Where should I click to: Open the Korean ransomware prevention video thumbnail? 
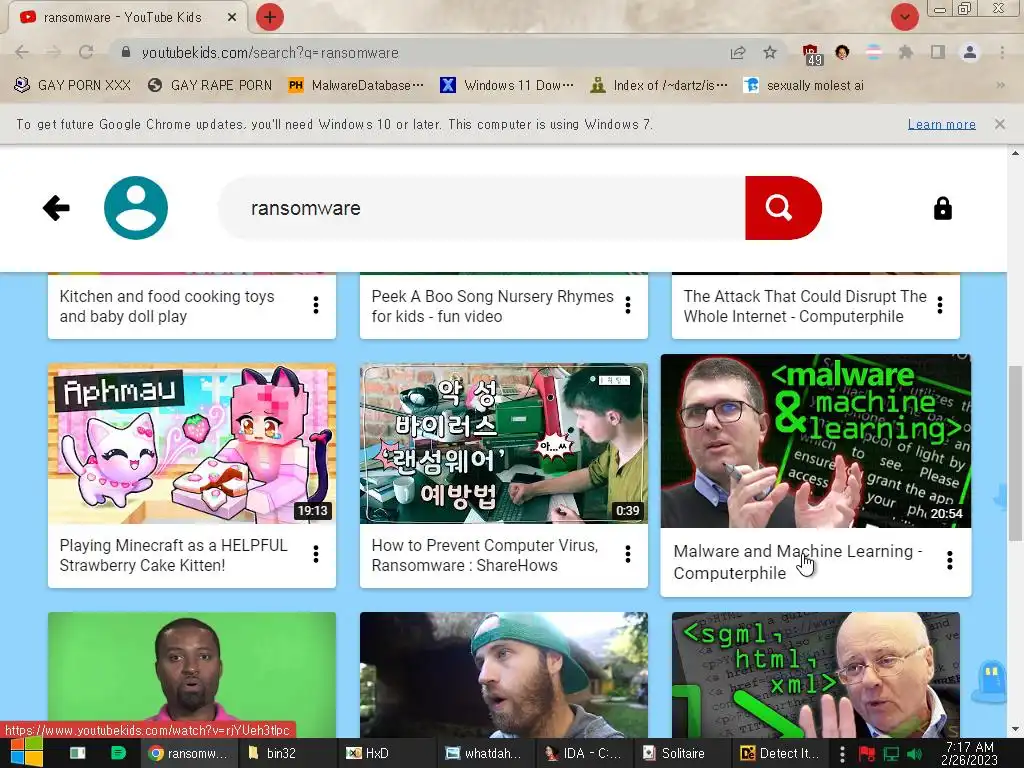click(504, 443)
